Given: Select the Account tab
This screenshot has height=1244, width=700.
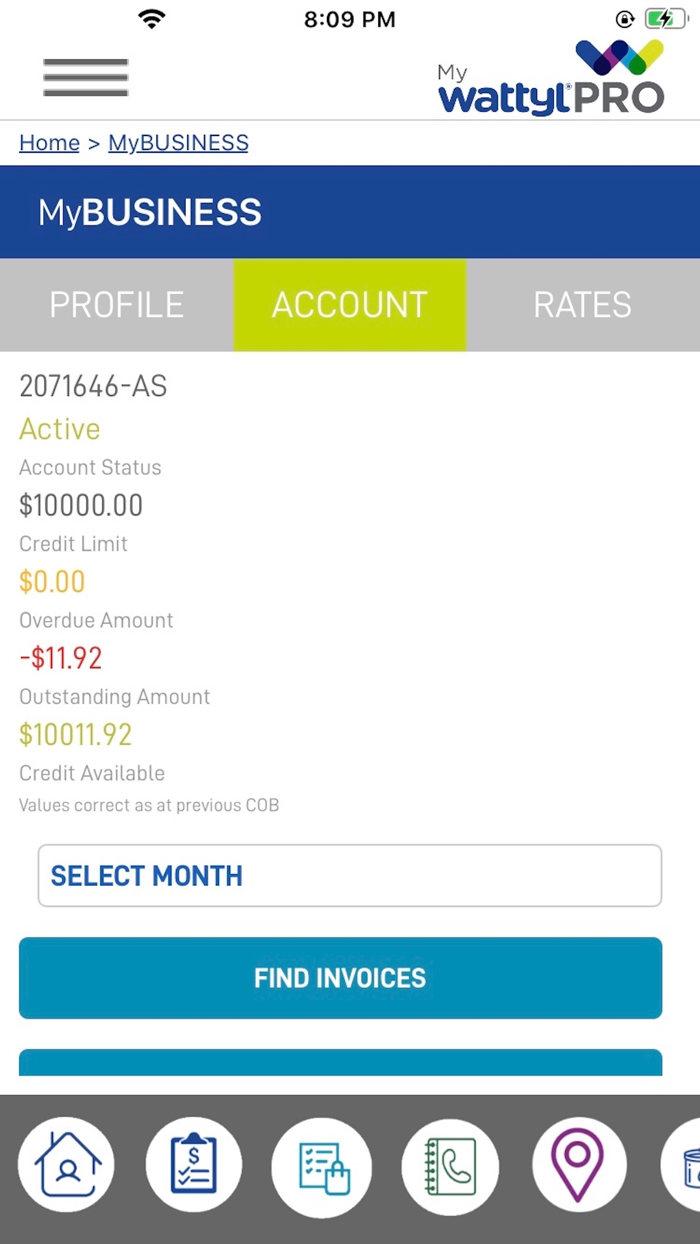Looking at the screenshot, I should (350, 305).
